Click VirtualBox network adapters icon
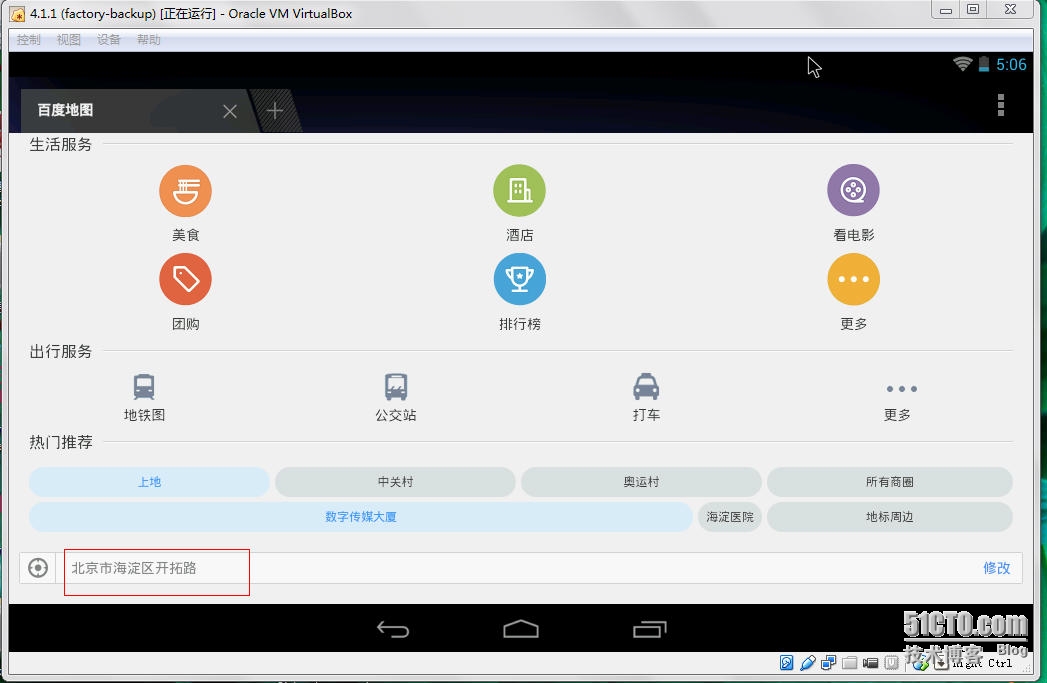Viewport: 1047px width, 683px height. tap(829, 662)
